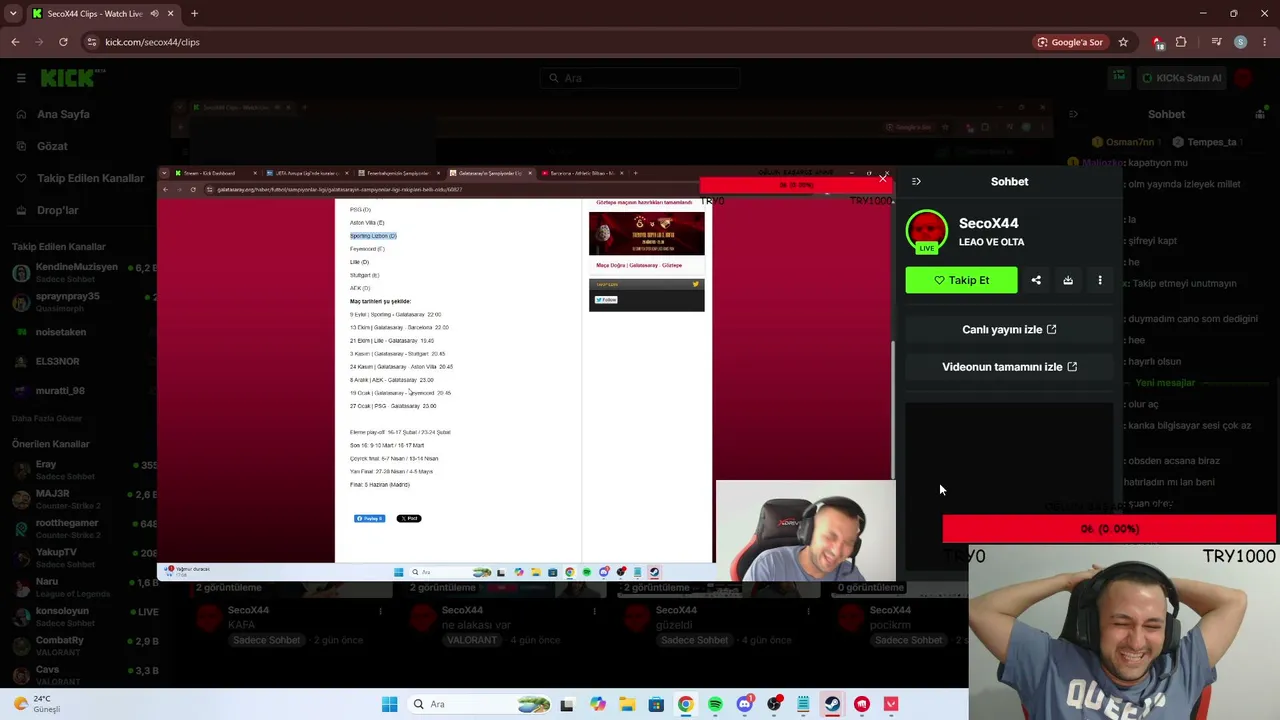1280x720 pixels.
Task: Open the Chrome profile avatar
Action: point(1241,42)
